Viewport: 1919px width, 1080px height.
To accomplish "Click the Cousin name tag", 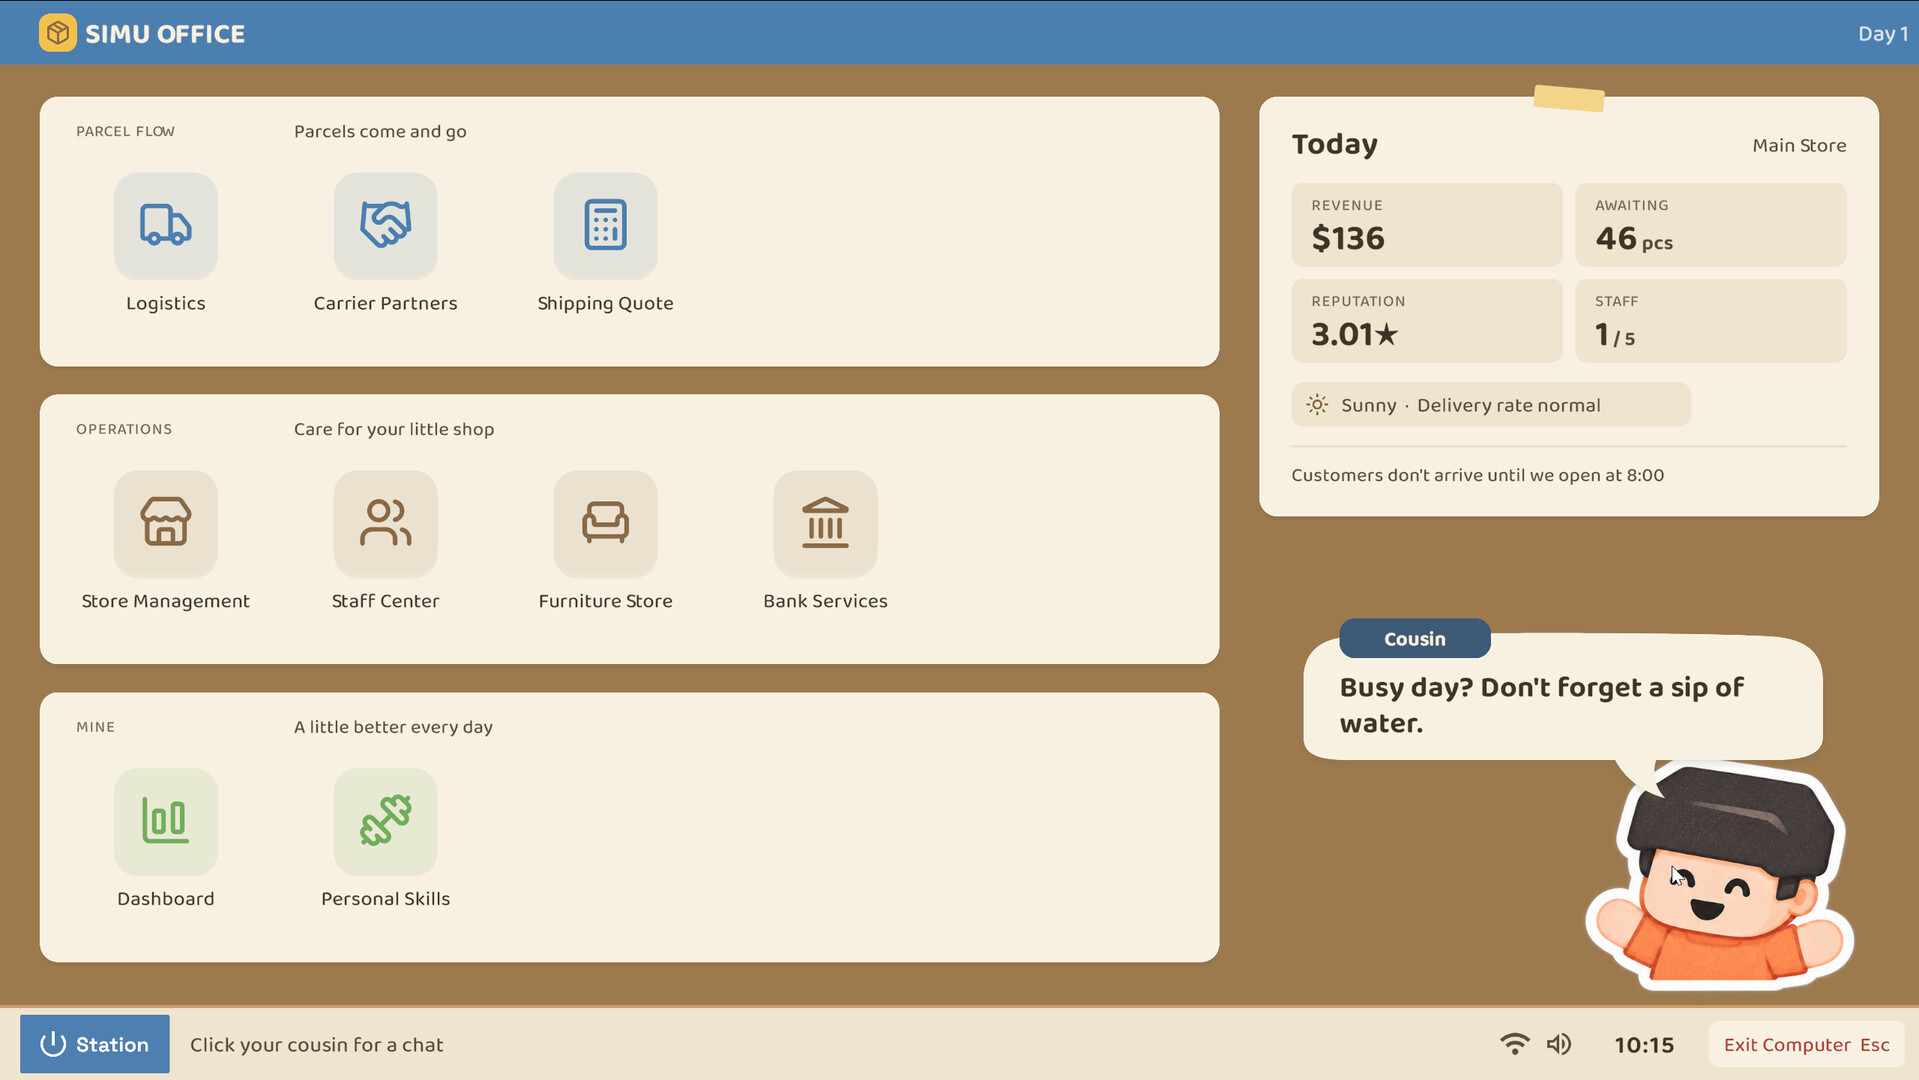I will [x=1415, y=638].
